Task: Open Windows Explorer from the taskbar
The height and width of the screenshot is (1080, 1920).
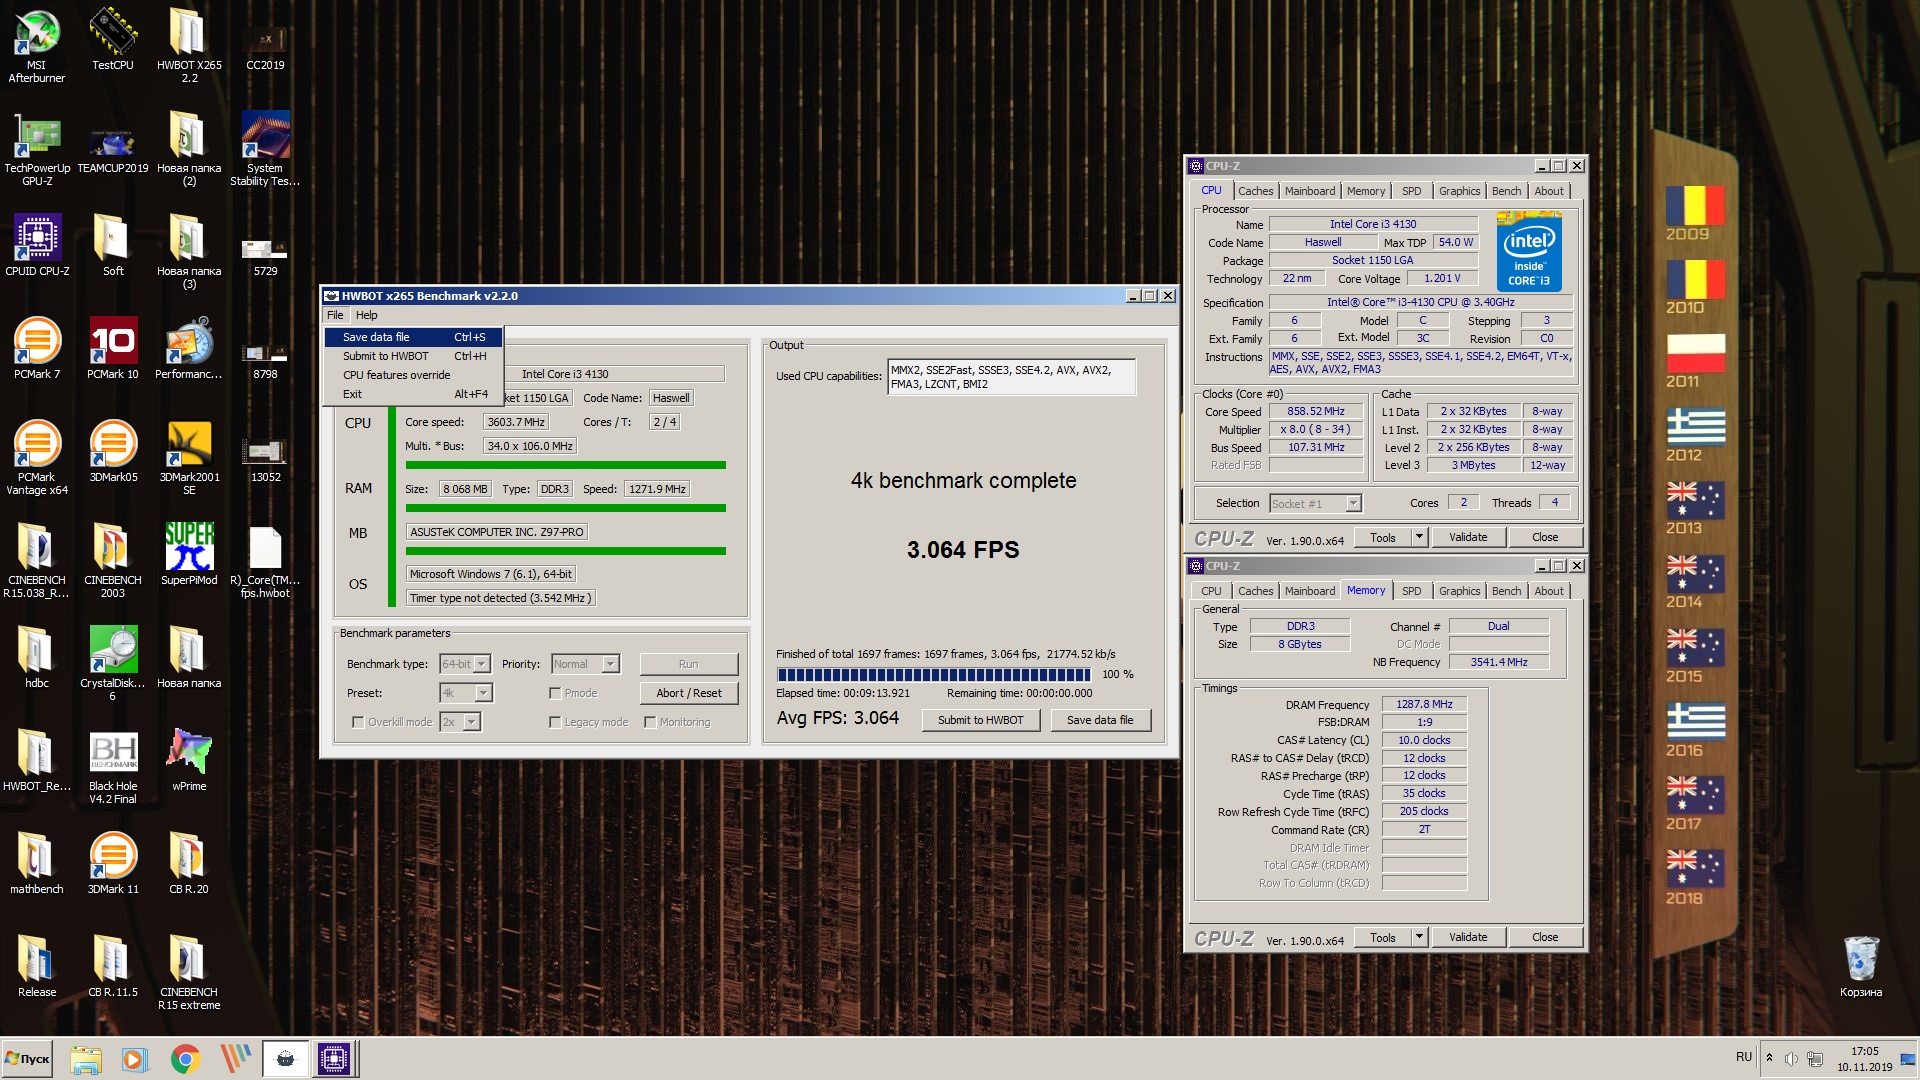Action: tap(86, 1058)
